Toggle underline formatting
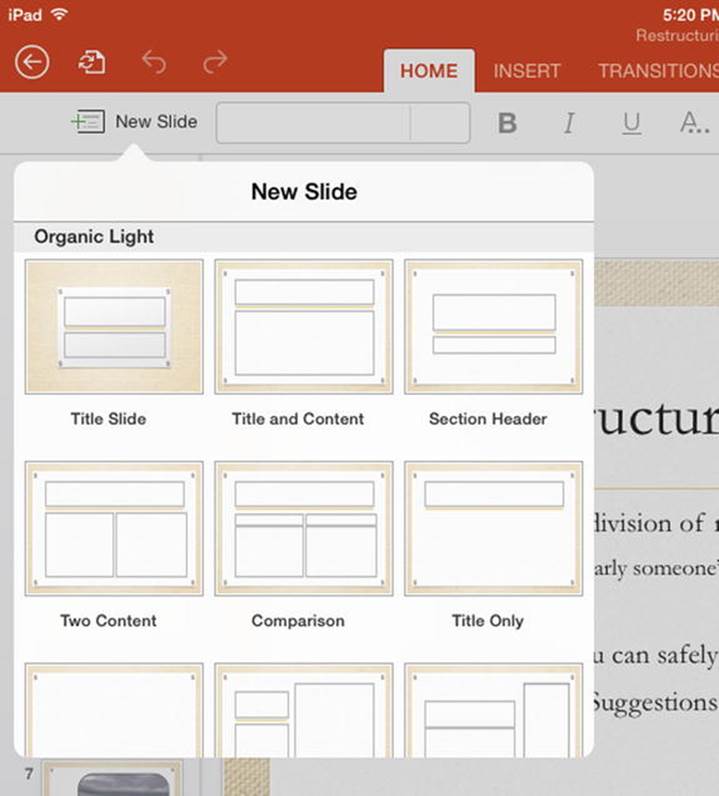The height and width of the screenshot is (796, 719). click(x=631, y=123)
